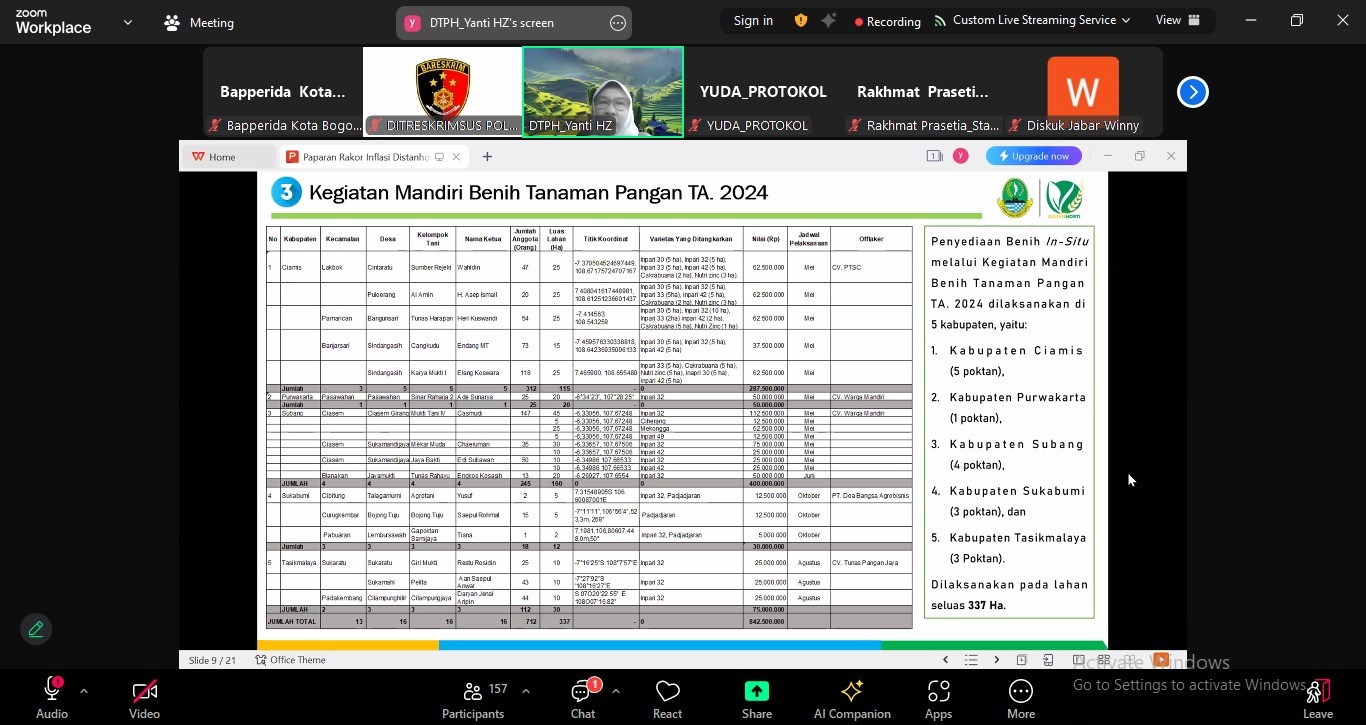
Task: Open a new WPS tab with the plus
Action: [487, 157]
